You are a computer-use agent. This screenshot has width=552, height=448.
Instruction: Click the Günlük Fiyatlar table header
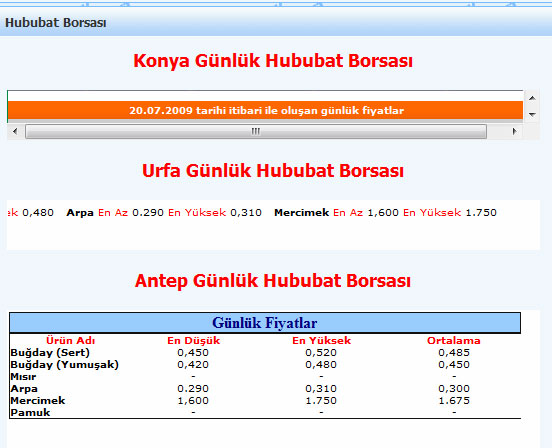point(265,323)
